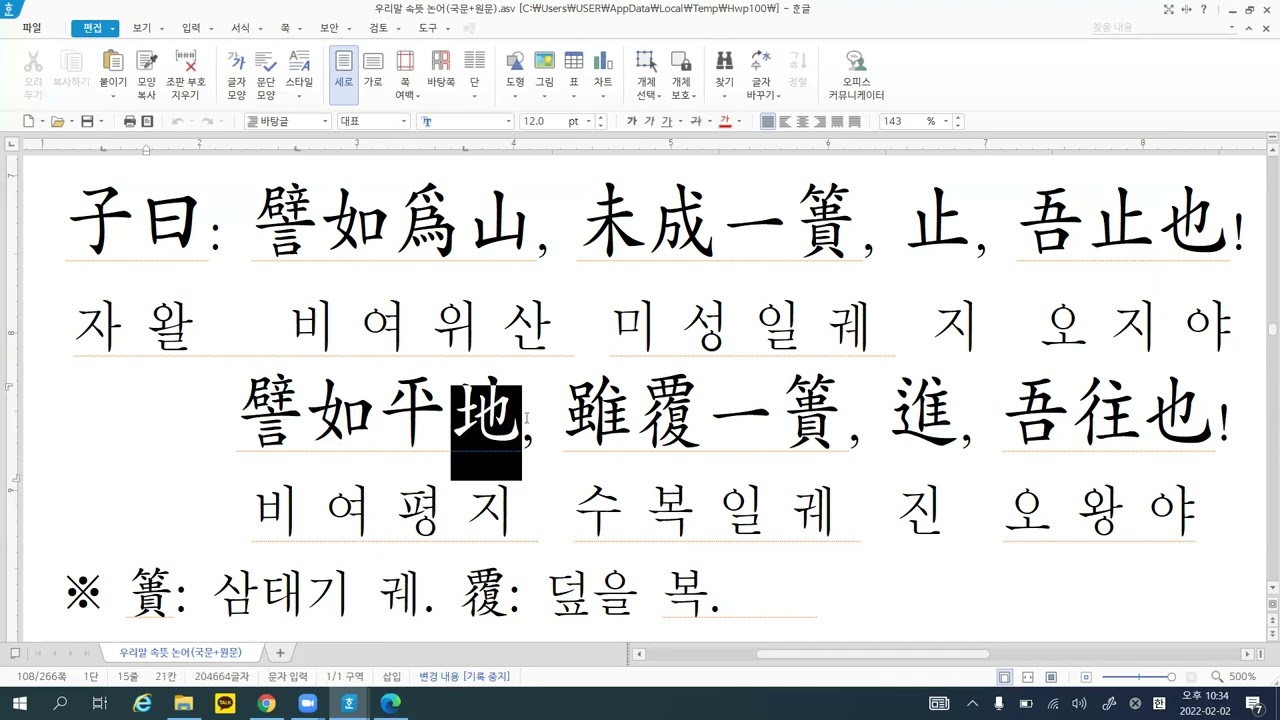This screenshot has height=720, width=1280.
Task: Click the 글자 바꾸기 character change icon
Action: (x=761, y=75)
